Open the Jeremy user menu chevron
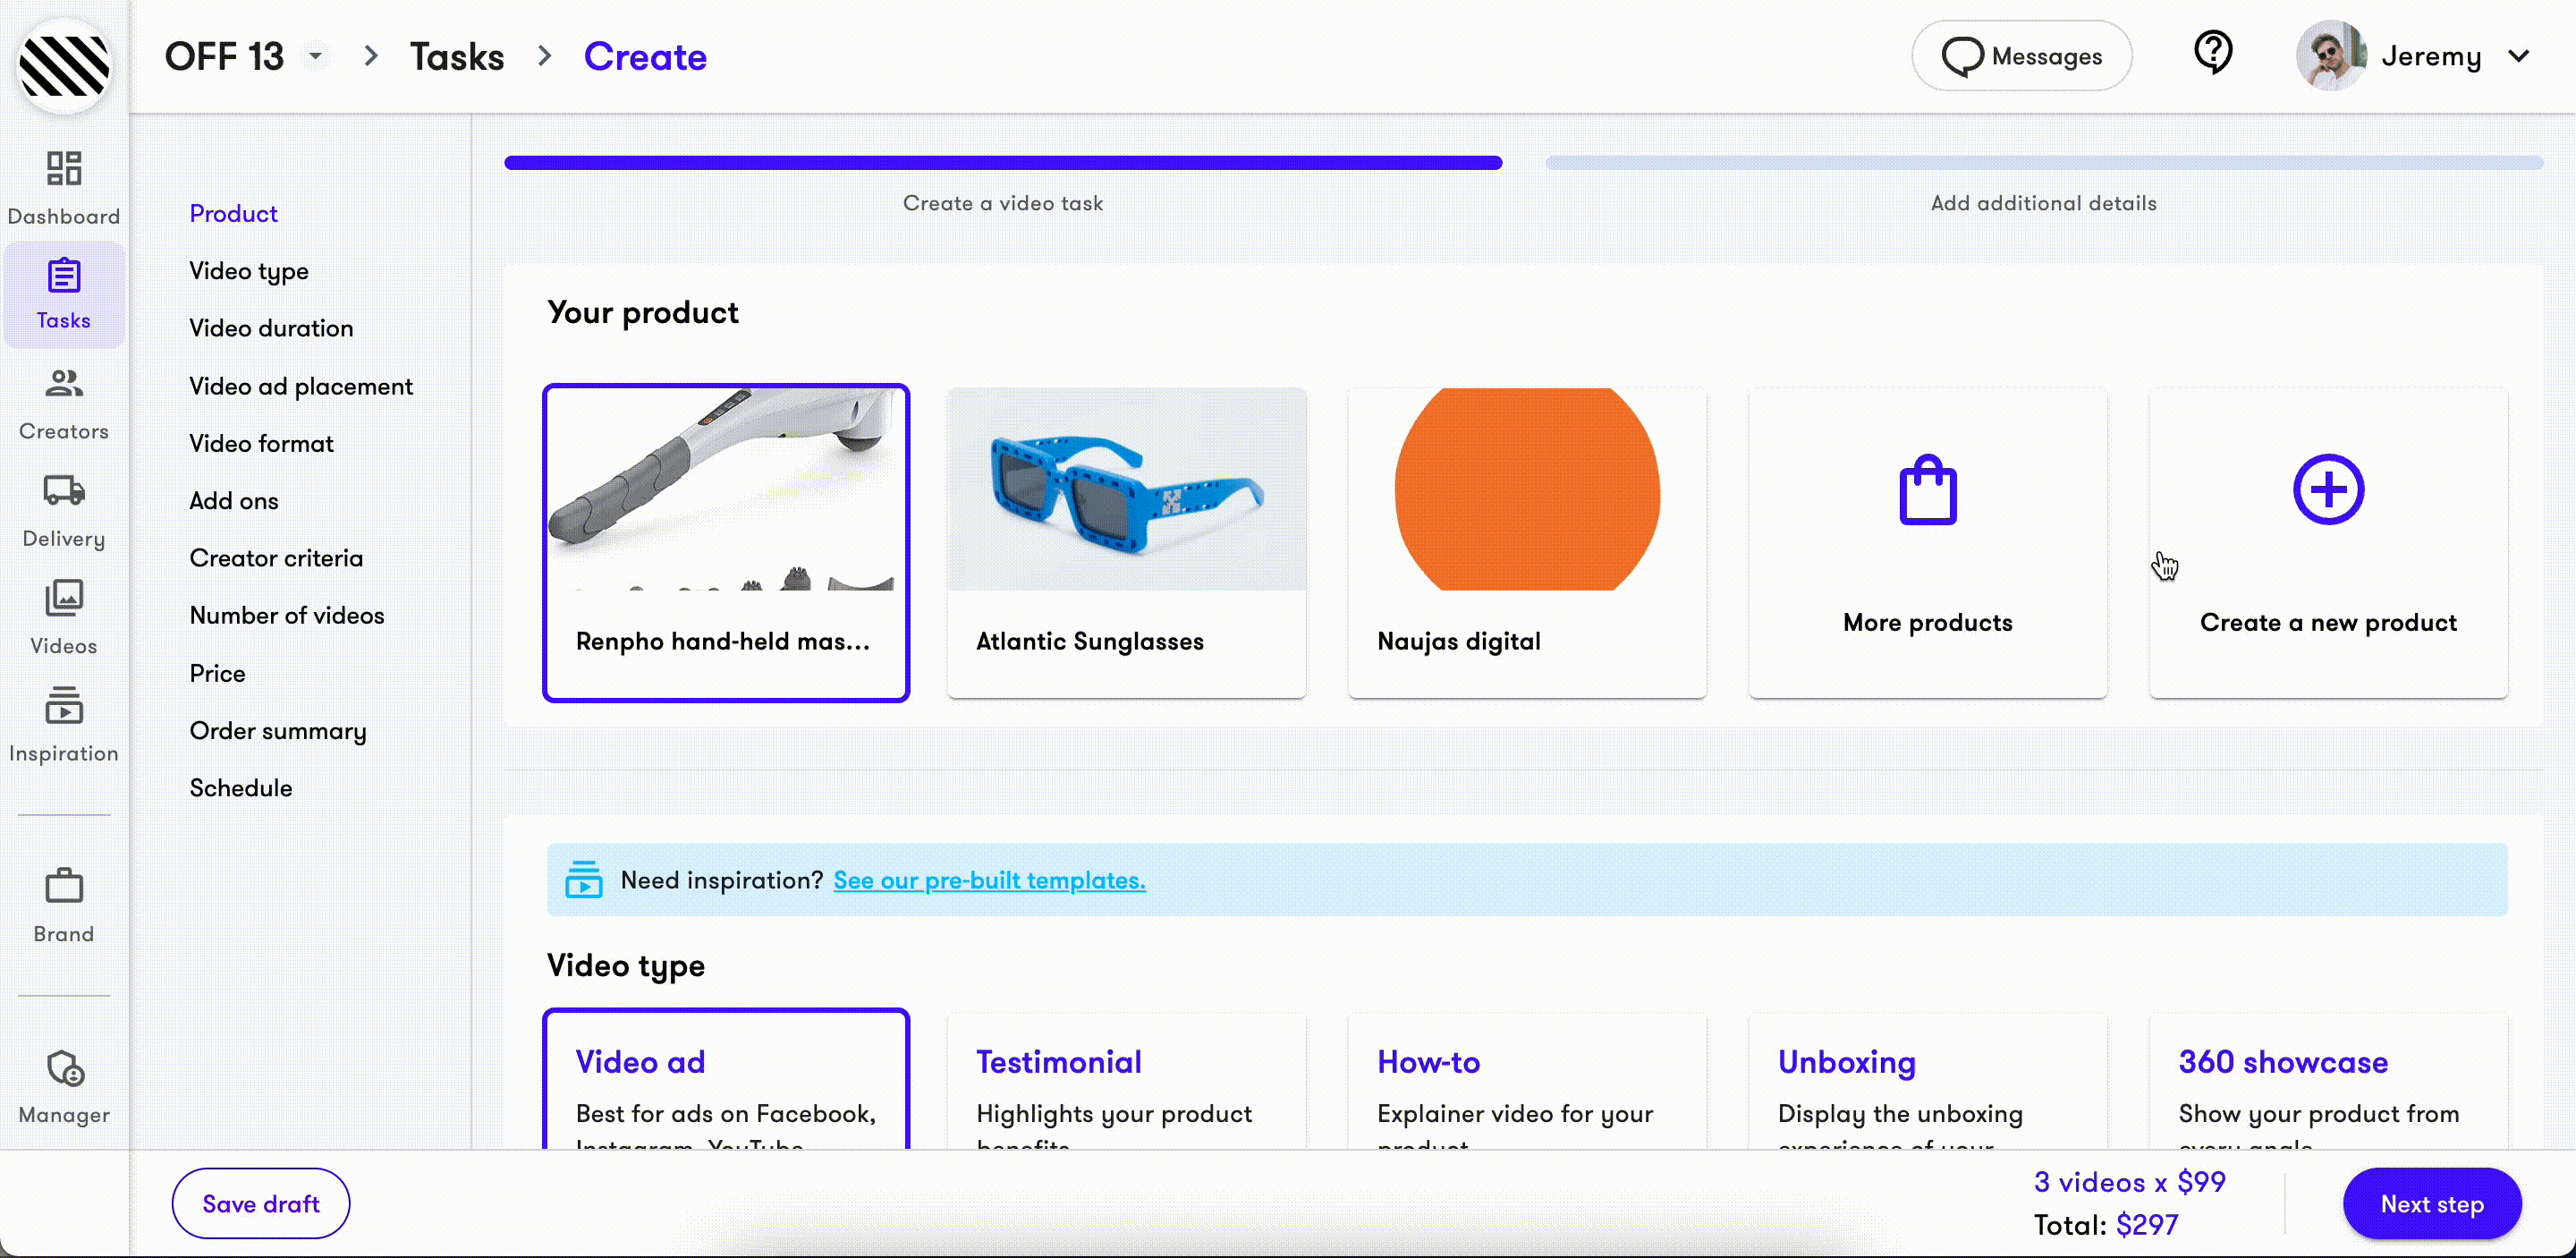Screen dimensions: 2576x1258 click(x=2519, y=56)
